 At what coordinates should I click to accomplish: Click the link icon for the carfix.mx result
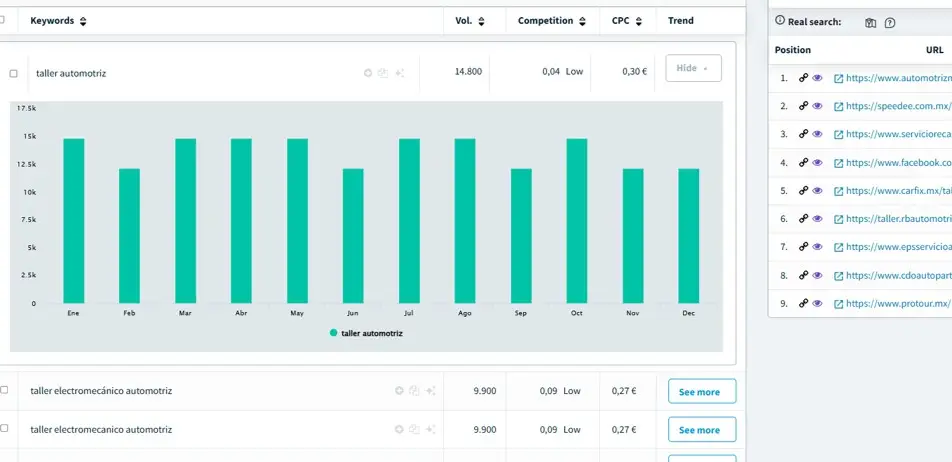click(x=803, y=190)
